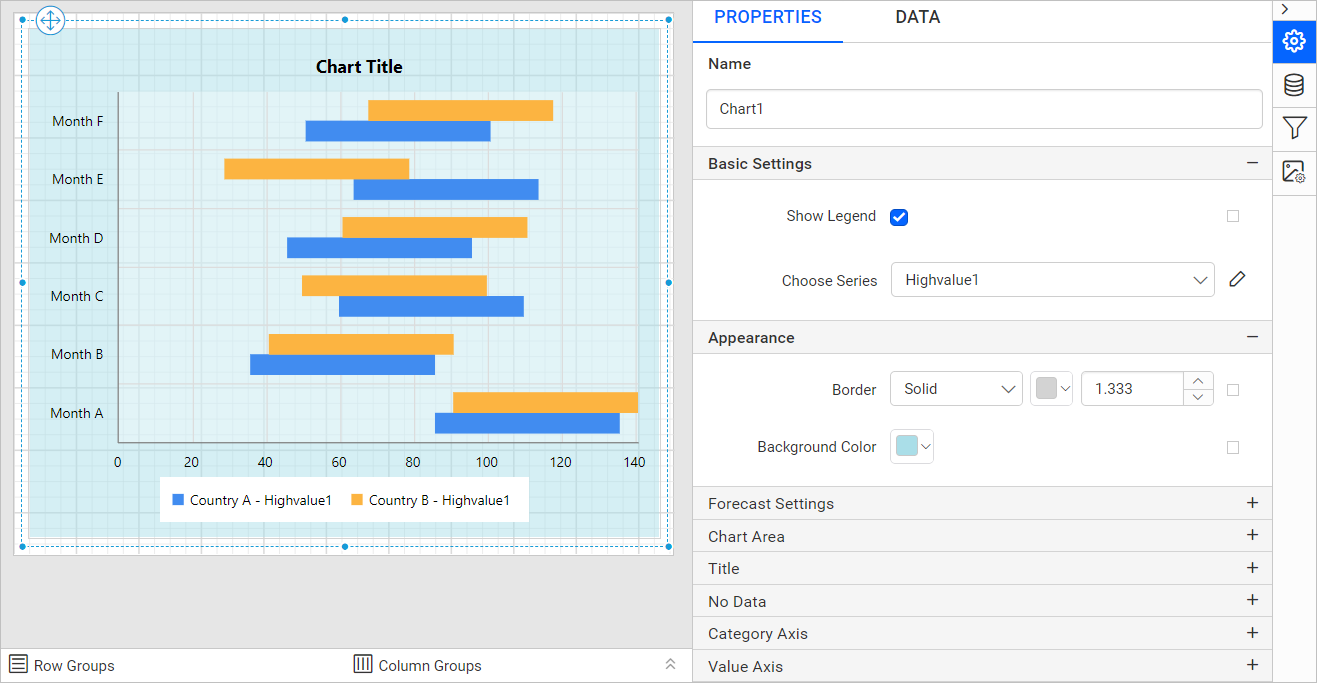Open the Border style Solid dropdown
Image resolution: width=1317 pixels, height=683 pixels.
(x=955, y=389)
